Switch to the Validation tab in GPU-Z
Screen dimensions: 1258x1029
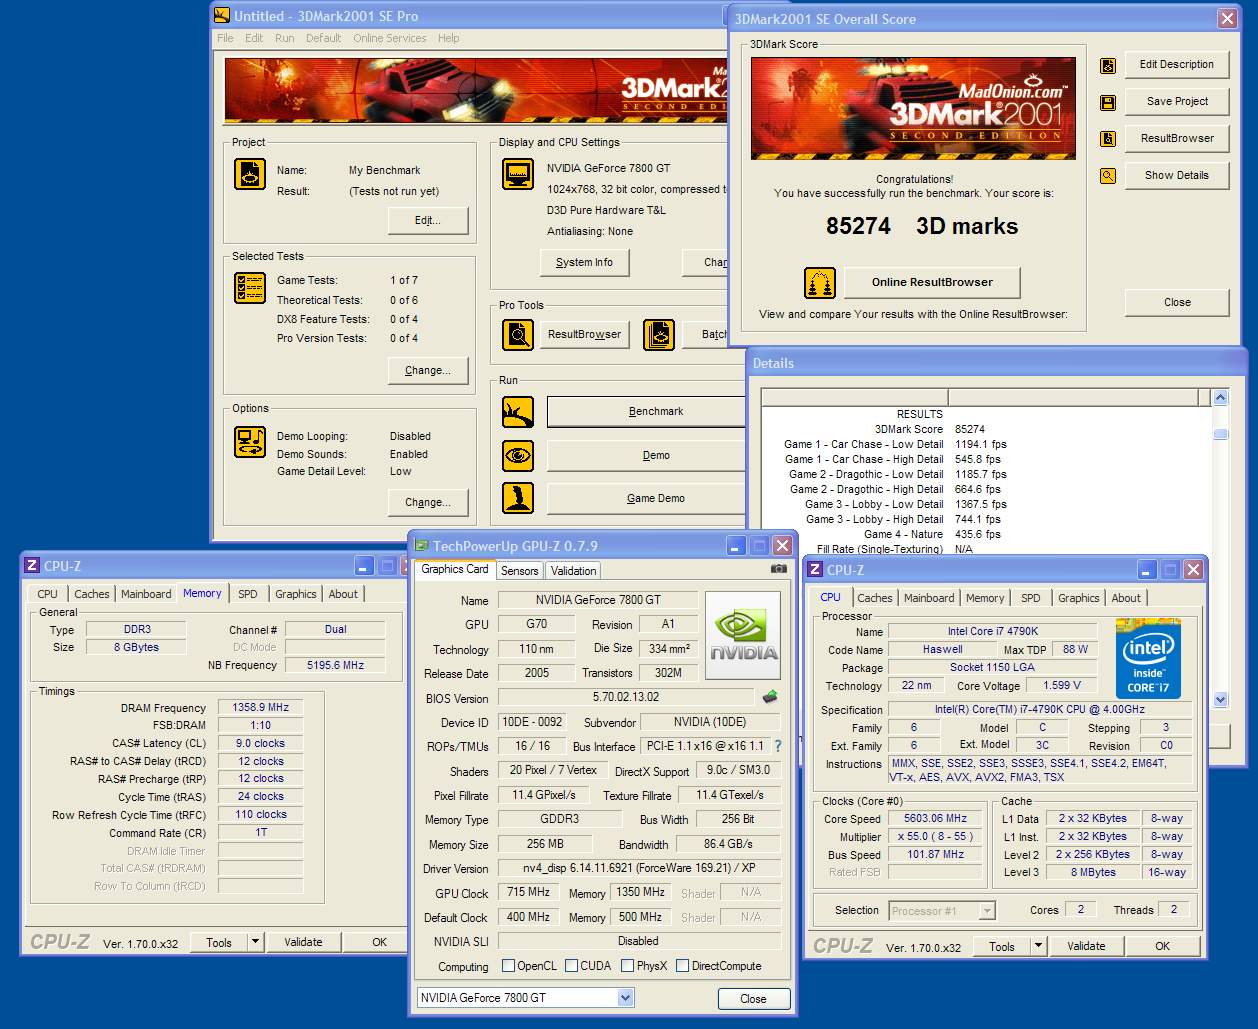click(x=573, y=571)
